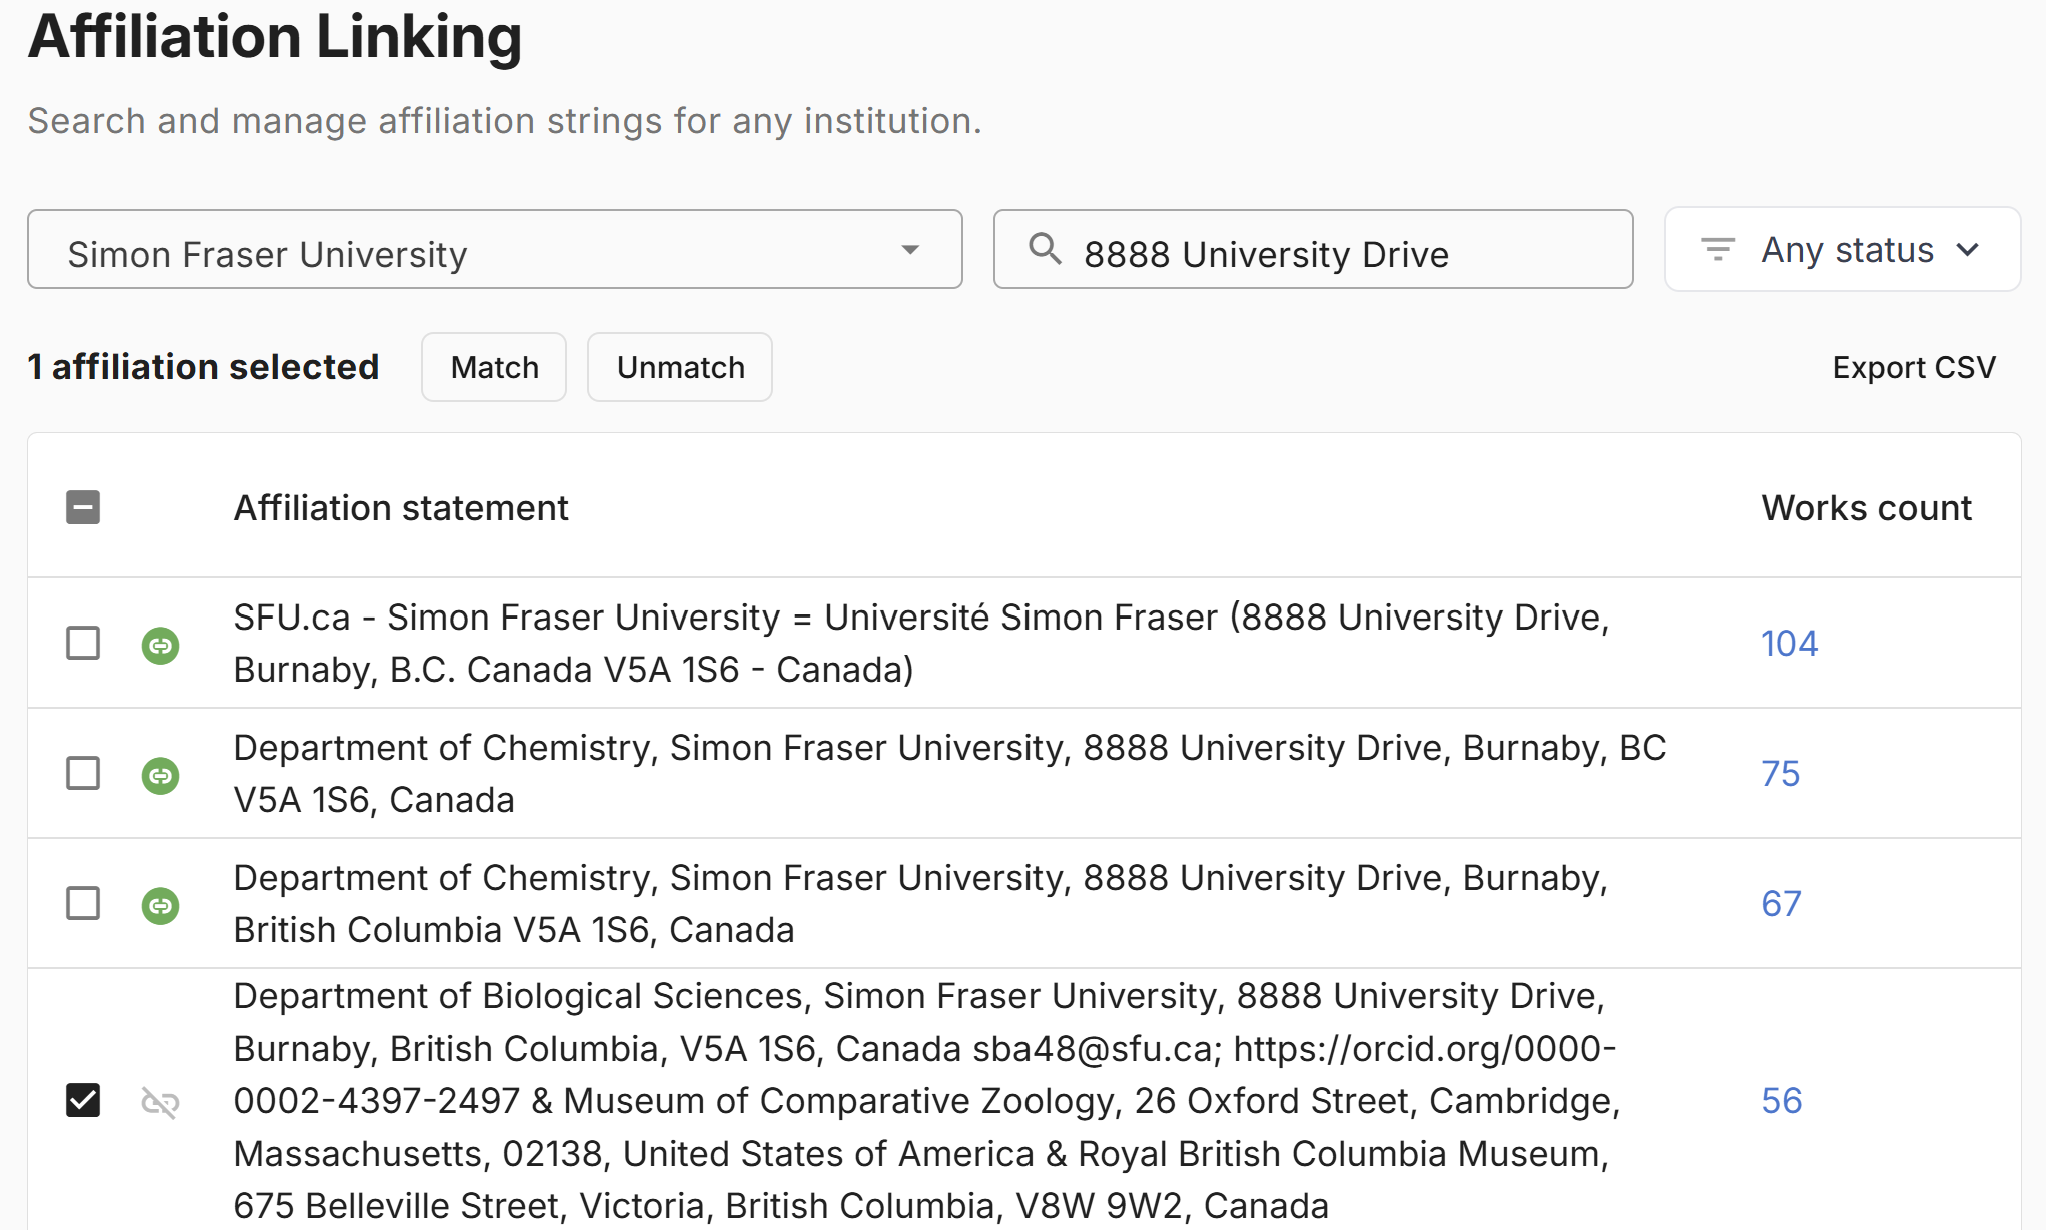Focus the 8888 University Drive search field
The width and height of the screenshot is (2046, 1230).
point(1313,249)
